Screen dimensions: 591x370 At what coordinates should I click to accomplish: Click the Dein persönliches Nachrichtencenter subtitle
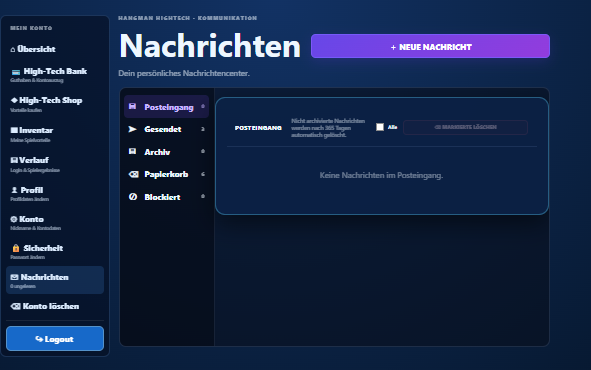click(184, 73)
